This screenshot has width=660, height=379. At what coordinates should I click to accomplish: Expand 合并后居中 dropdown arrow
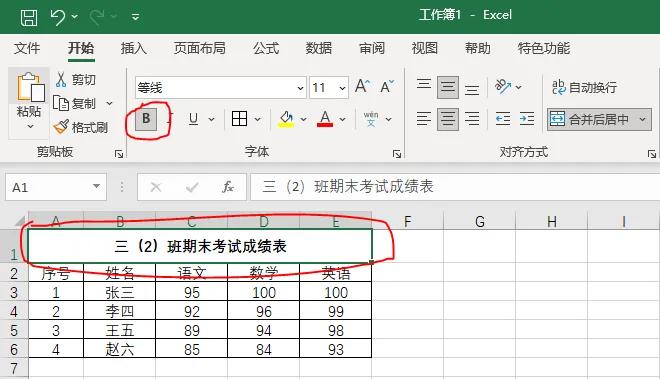click(x=642, y=119)
